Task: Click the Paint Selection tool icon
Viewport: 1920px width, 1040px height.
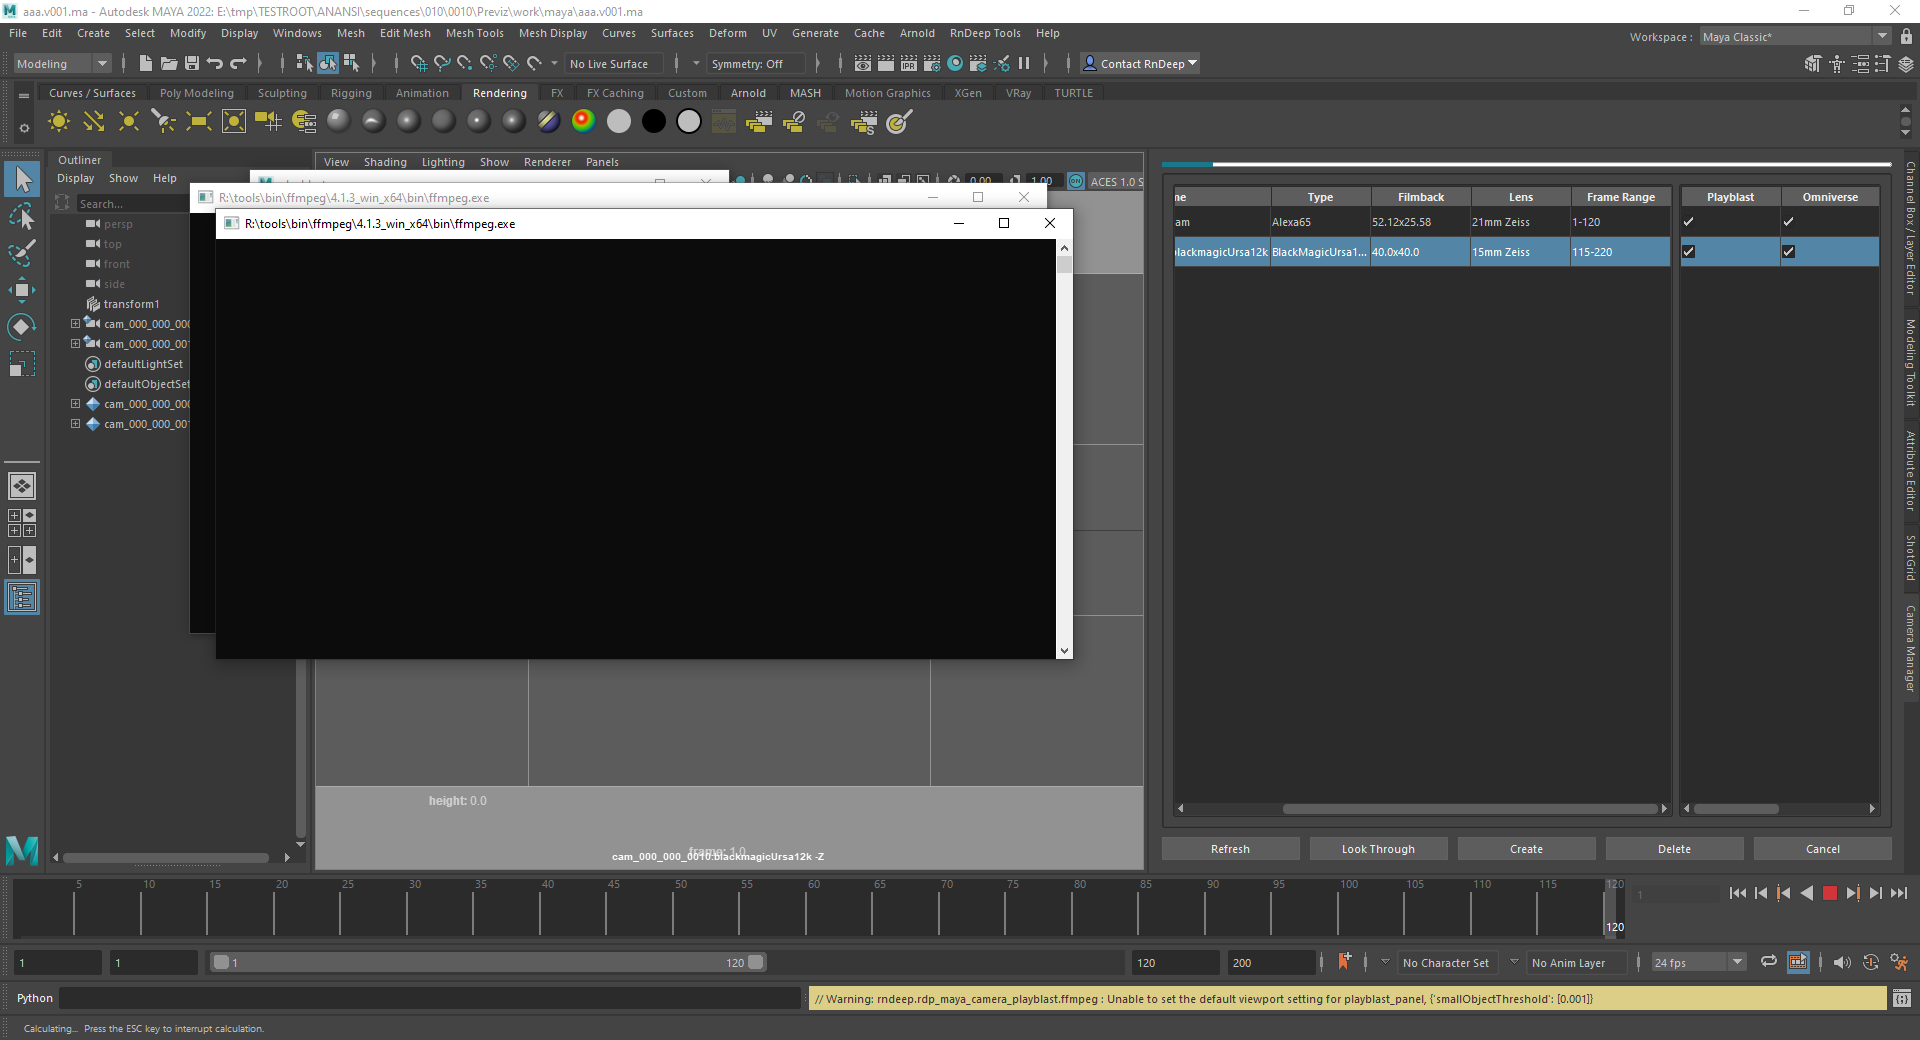Action: [21, 253]
